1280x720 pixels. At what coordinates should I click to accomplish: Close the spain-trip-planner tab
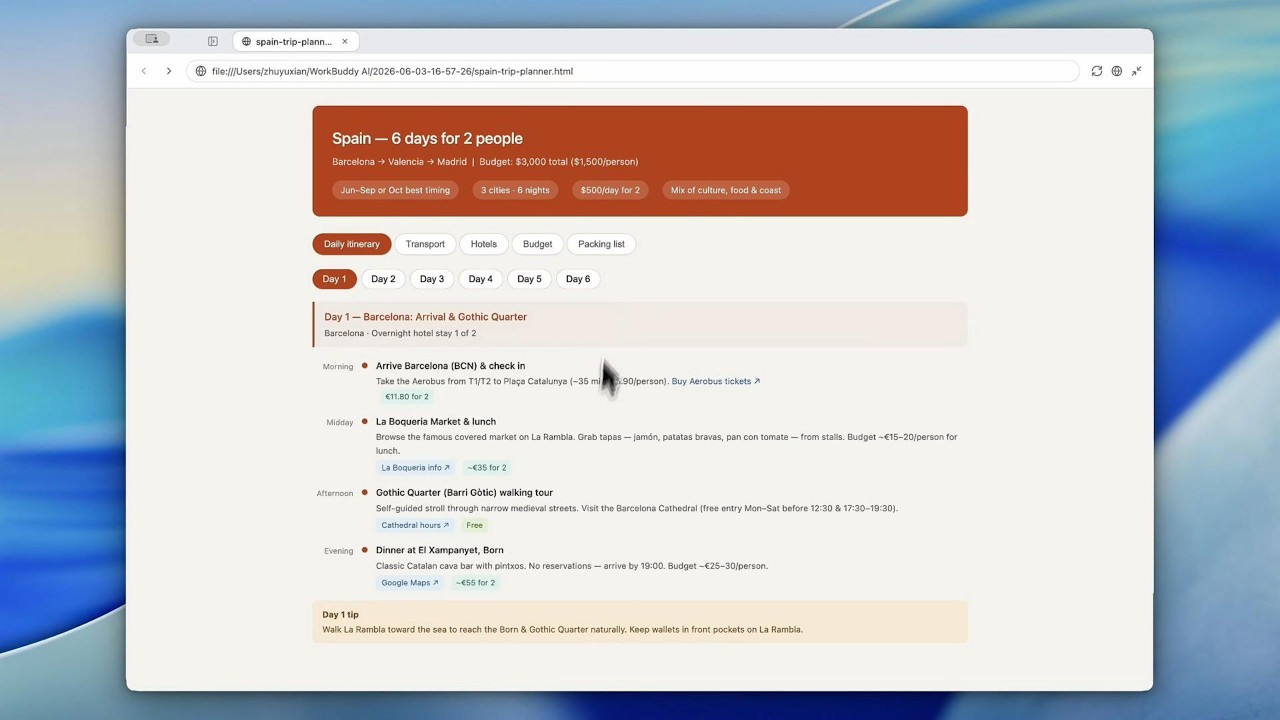click(x=345, y=41)
